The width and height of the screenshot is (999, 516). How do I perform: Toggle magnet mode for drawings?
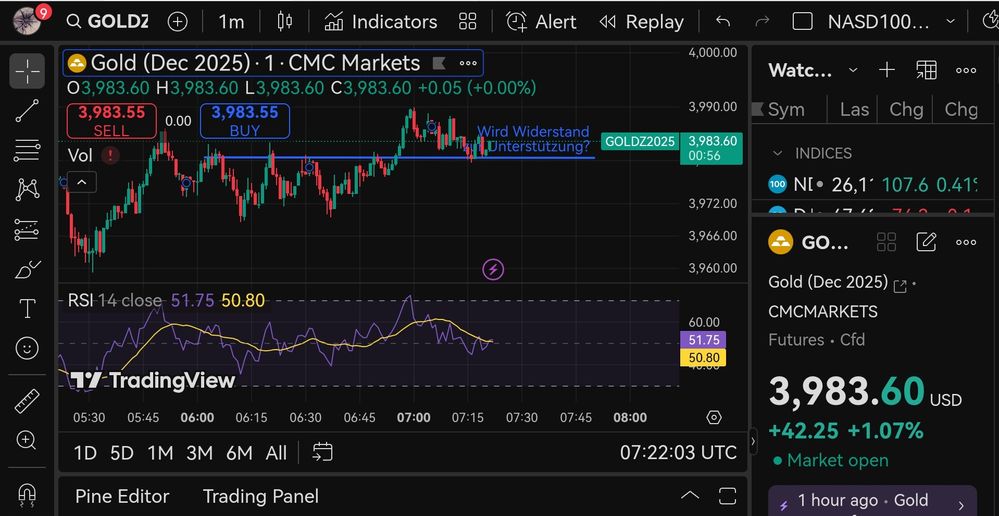coord(27,493)
